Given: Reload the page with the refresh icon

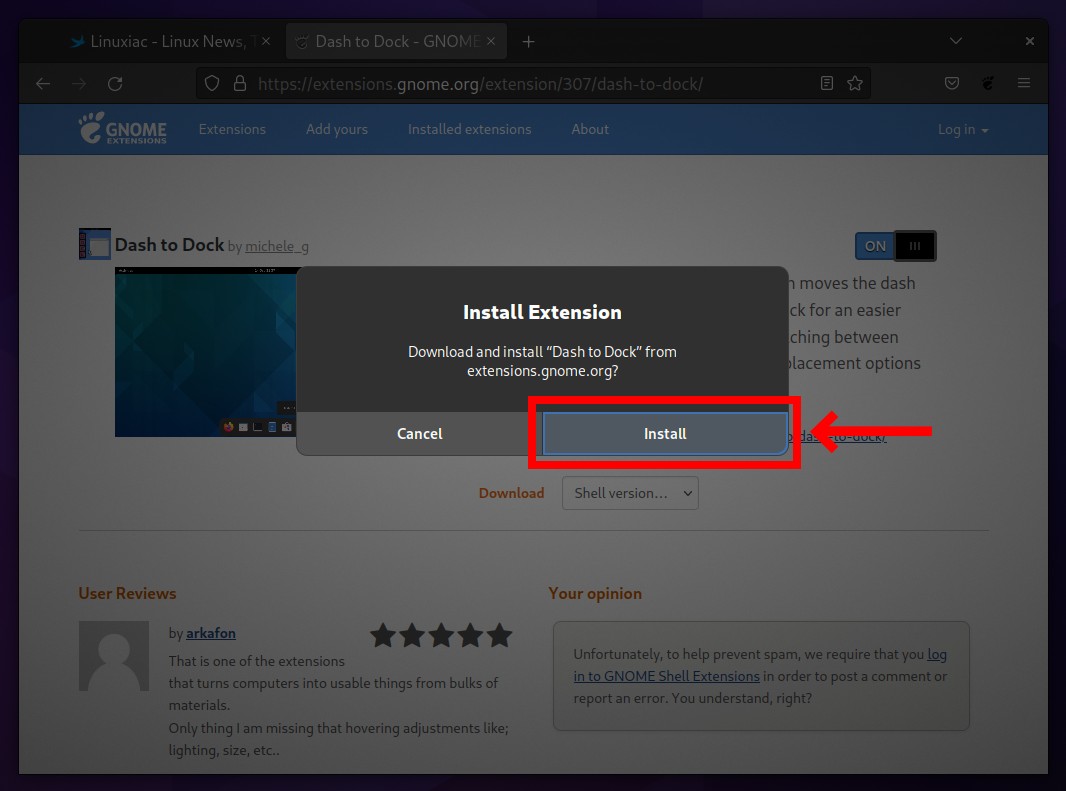Looking at the screenshot, I should tap(116, 84).
